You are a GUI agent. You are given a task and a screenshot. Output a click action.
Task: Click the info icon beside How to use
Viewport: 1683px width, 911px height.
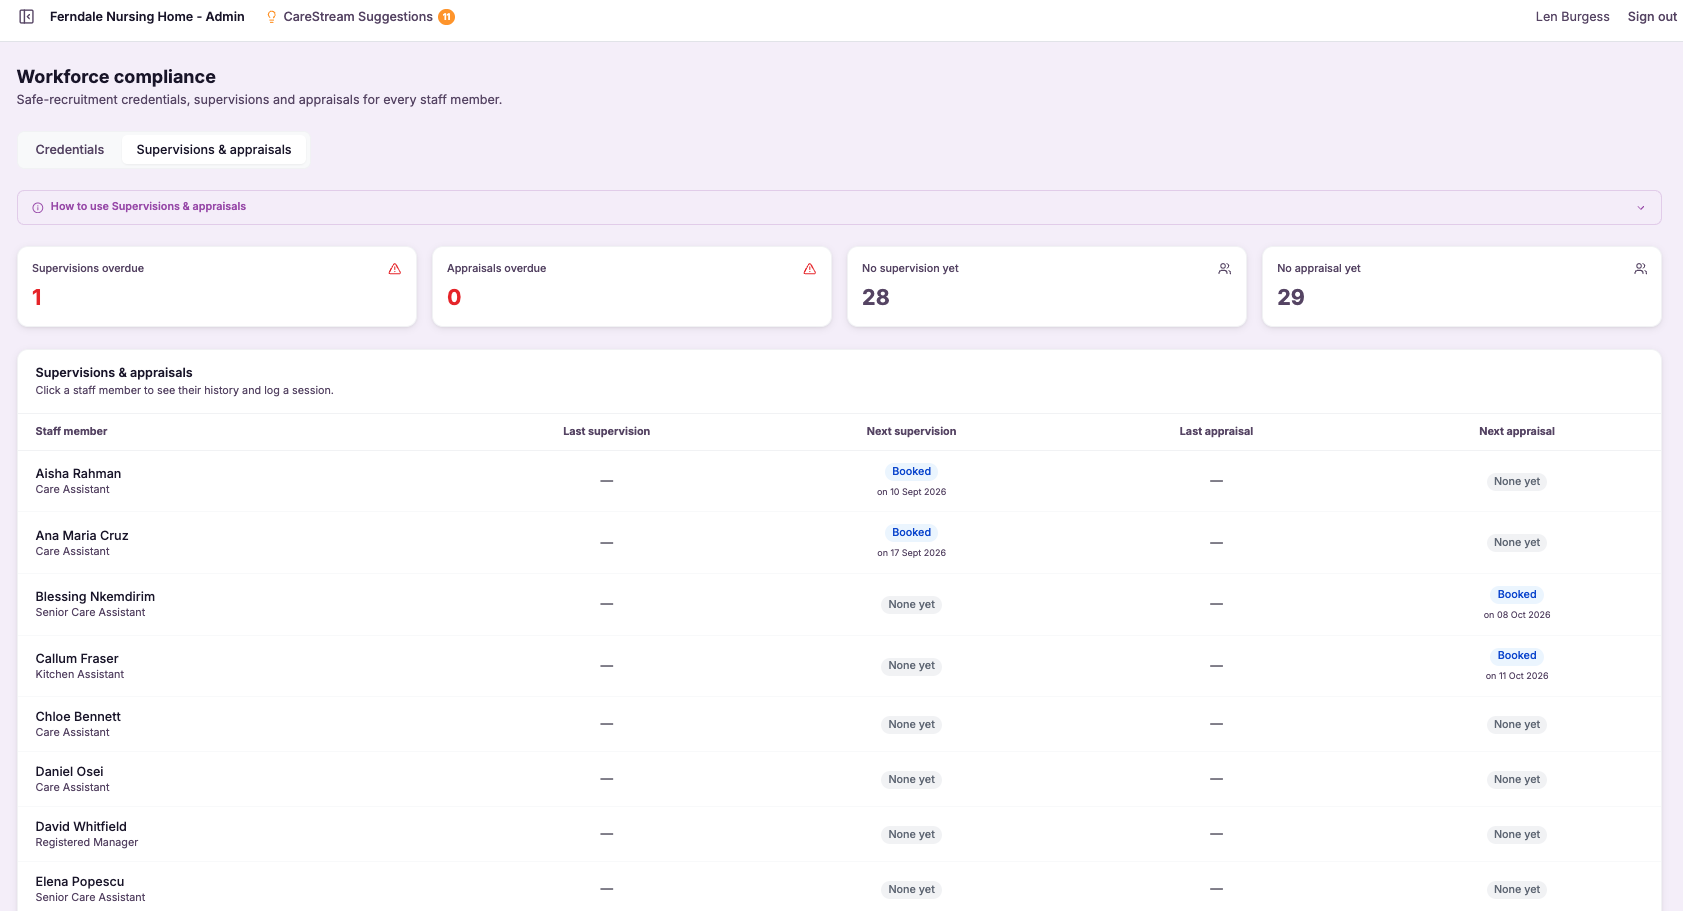tap(38, 208)
